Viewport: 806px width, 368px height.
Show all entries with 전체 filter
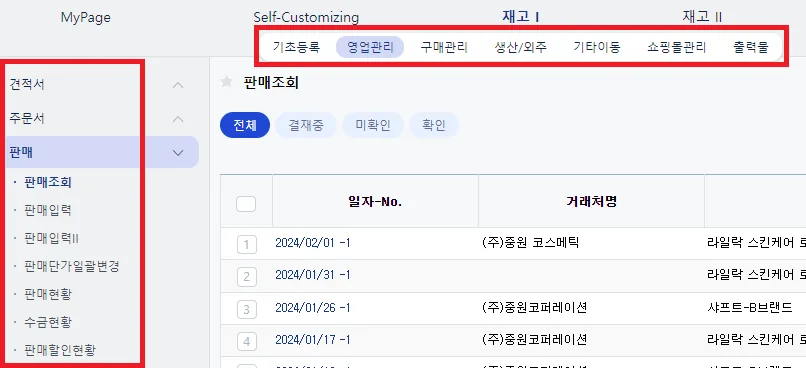pos(245,125)
